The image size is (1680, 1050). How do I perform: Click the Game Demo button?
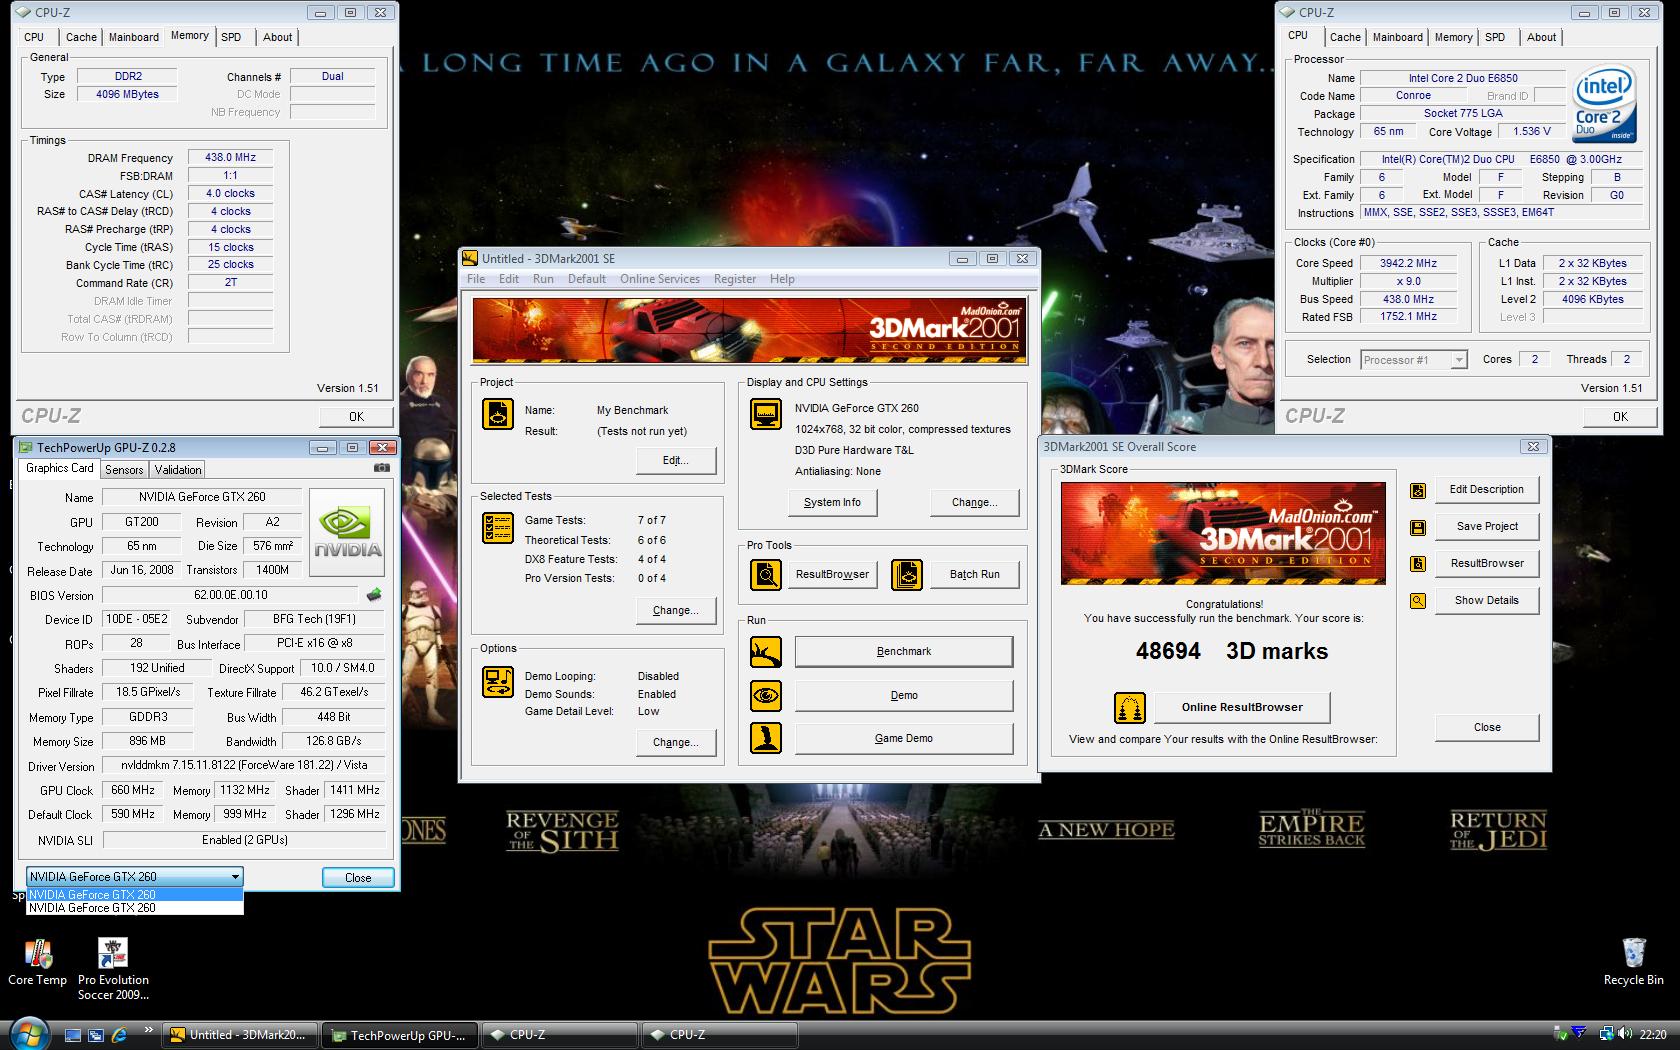tap(903, 738)
